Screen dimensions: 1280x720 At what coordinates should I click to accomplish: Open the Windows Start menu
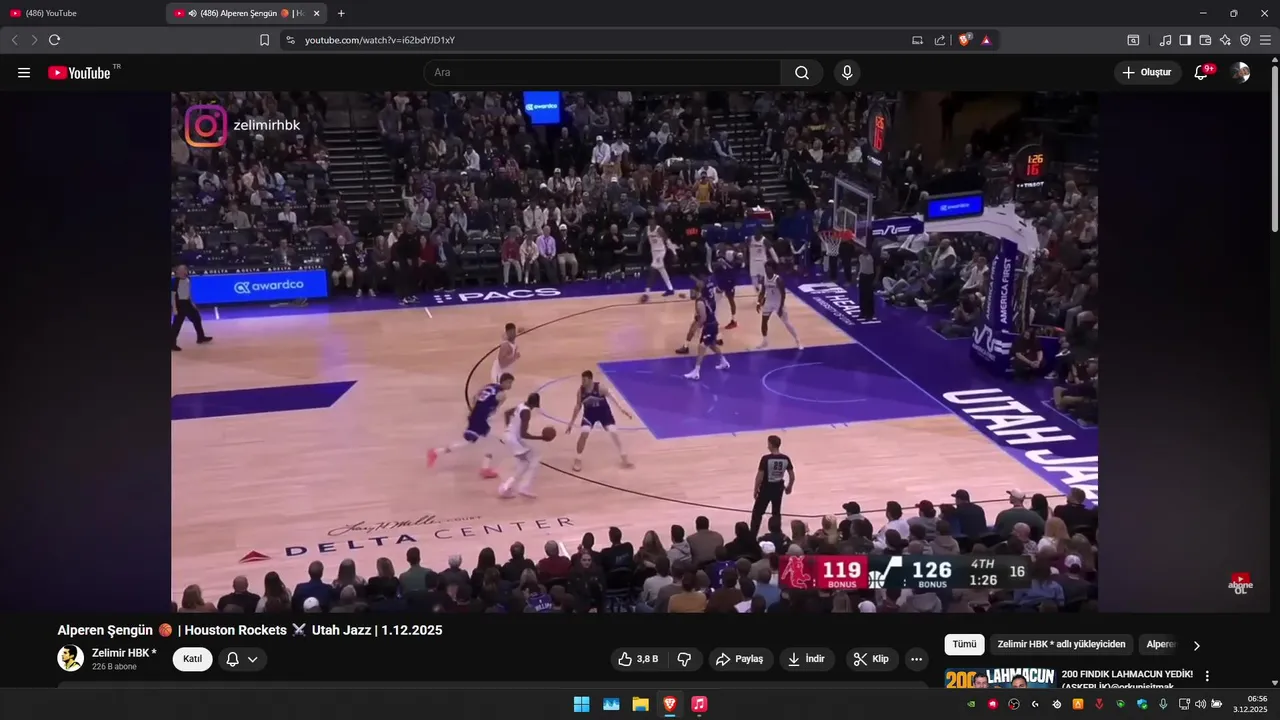[x=581, y=704]
